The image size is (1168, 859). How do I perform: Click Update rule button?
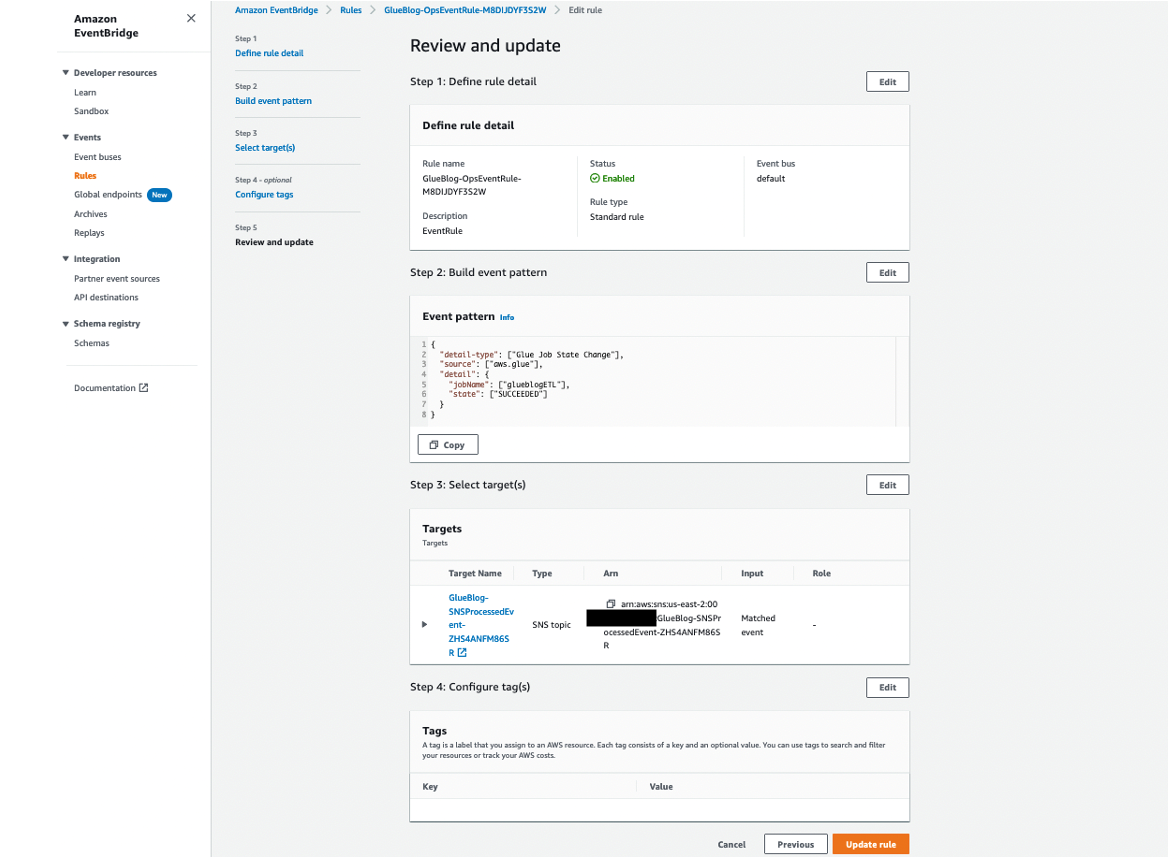click(x=871, y=845)
